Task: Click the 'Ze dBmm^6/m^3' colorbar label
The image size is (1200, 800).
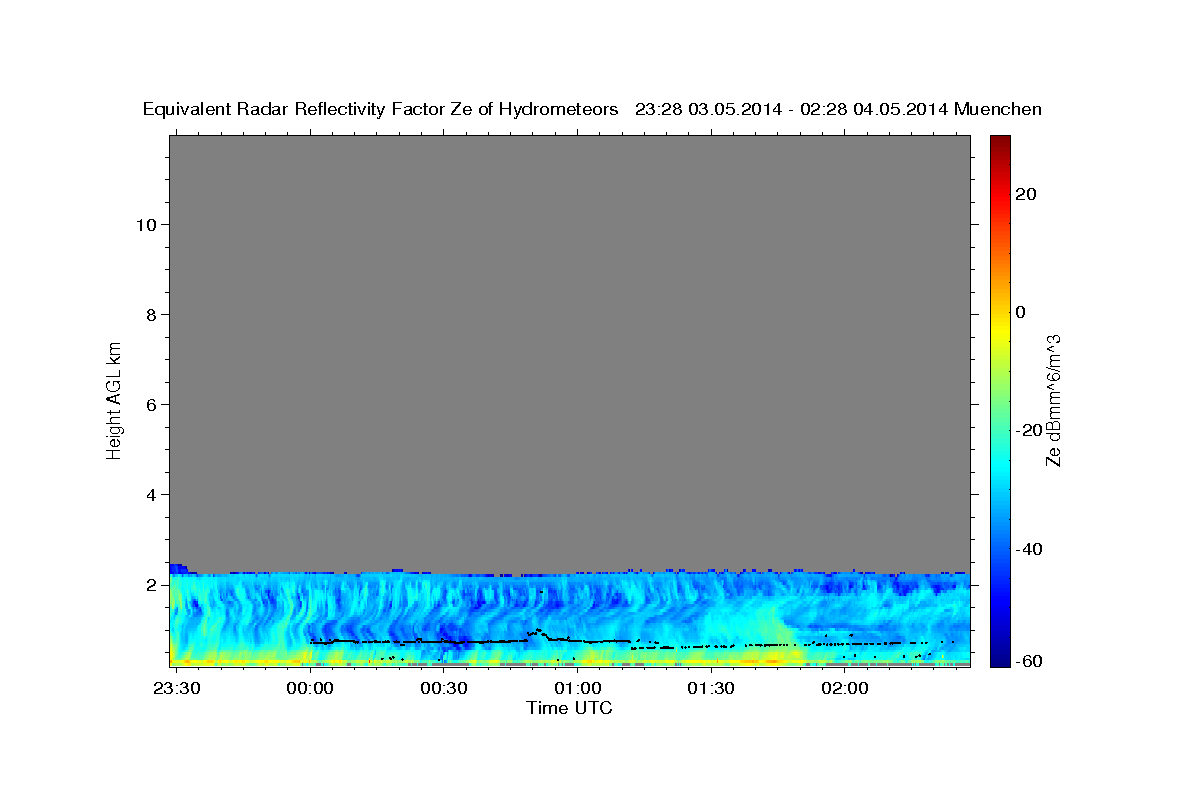Action: (x=1053, y=400)
